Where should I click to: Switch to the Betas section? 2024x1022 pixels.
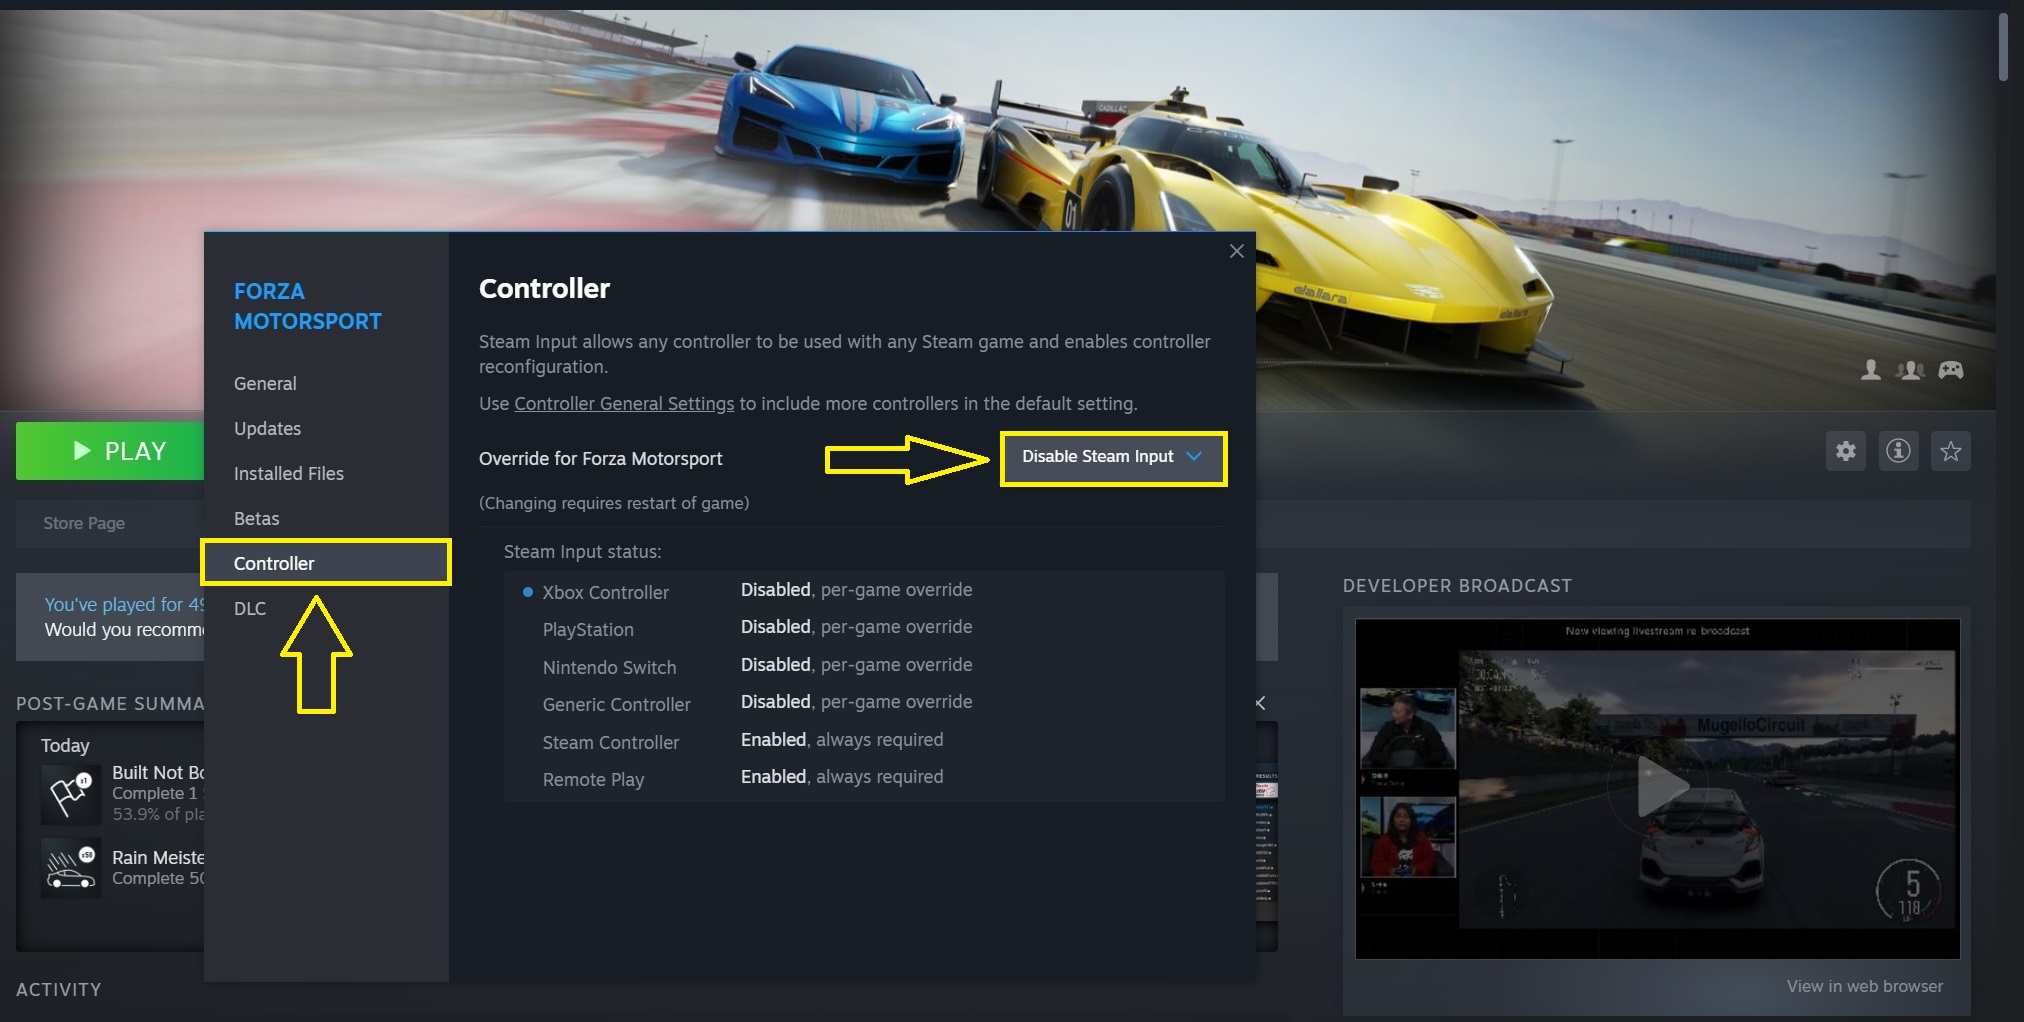pyautogui.click(x=257, y=519)
